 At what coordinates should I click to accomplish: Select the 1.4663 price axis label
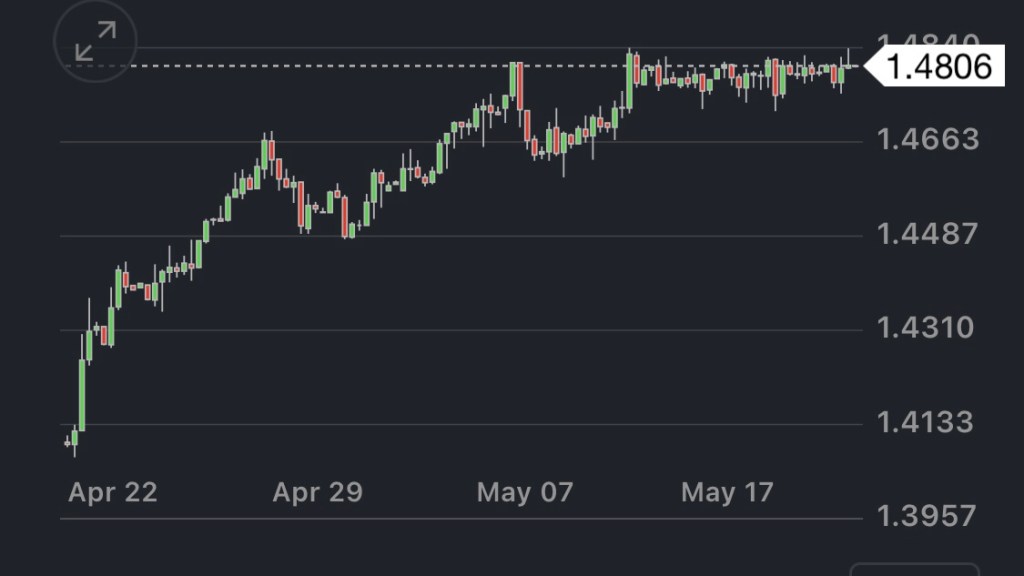coord(927,139)
